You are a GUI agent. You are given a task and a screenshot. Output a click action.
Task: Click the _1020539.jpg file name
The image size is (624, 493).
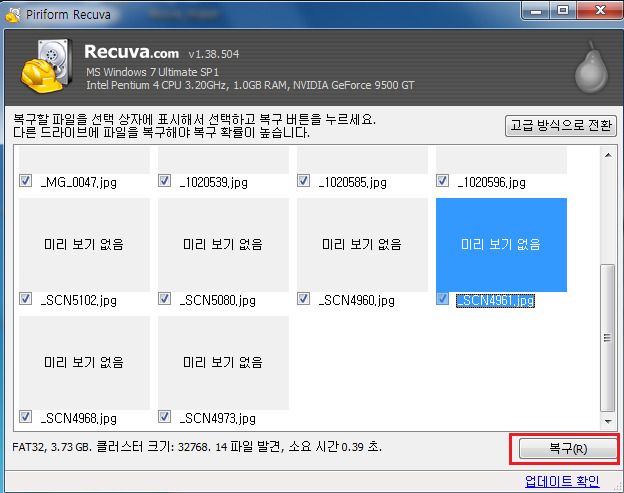tap(213, 183)
